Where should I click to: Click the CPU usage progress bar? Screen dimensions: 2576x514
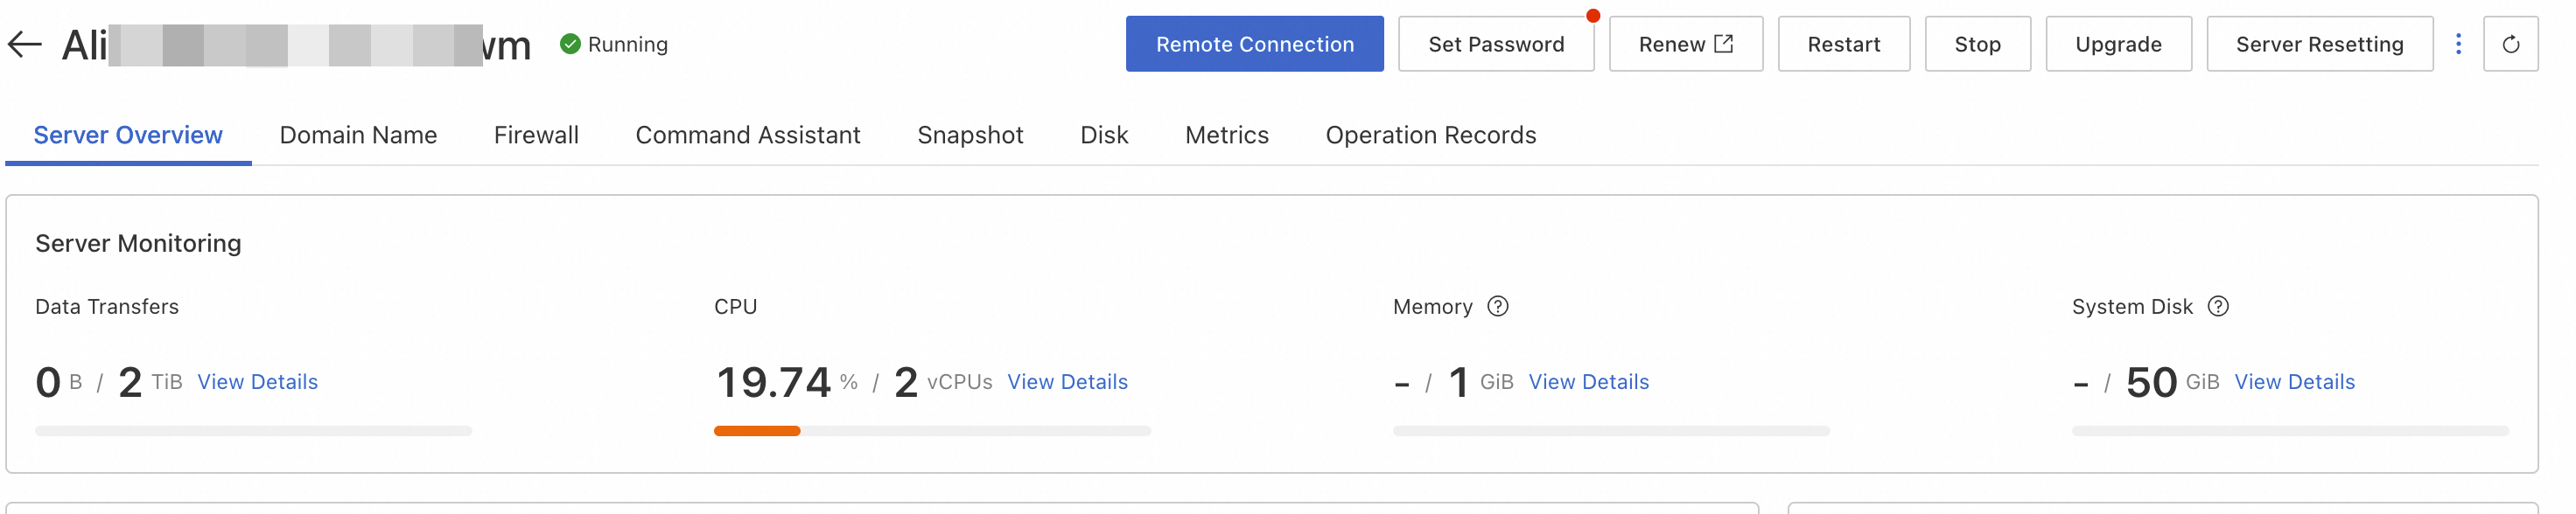pos(931,431)
